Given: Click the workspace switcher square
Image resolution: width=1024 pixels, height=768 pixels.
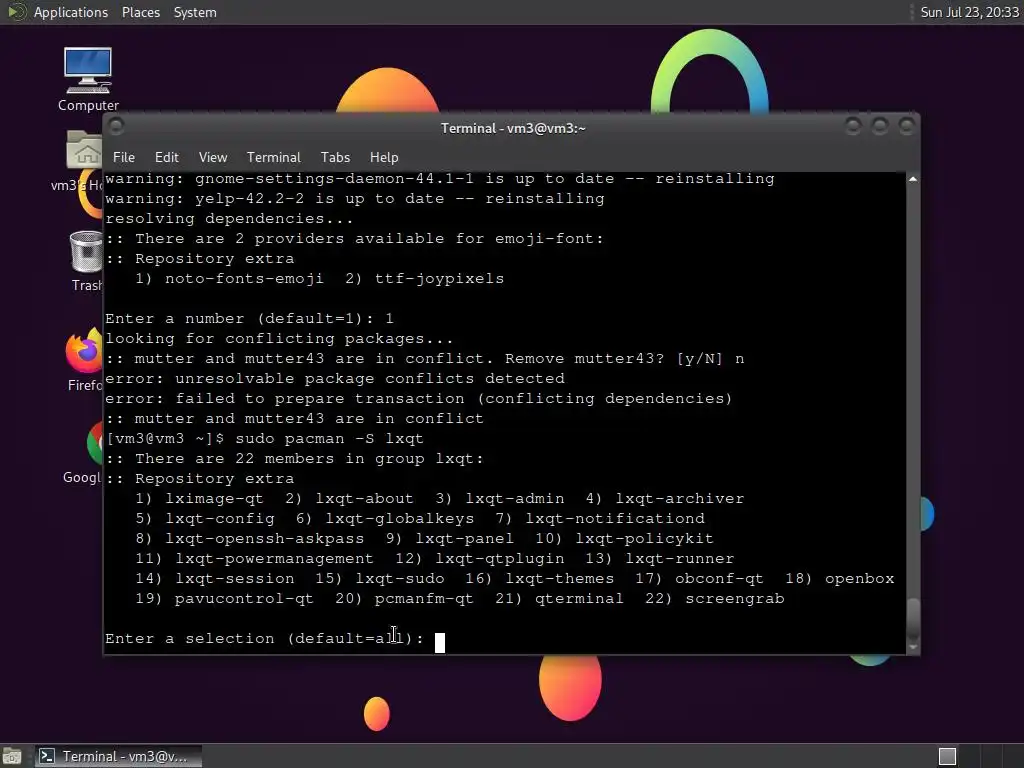Looking at the screenshot, I should click(947, 756).
